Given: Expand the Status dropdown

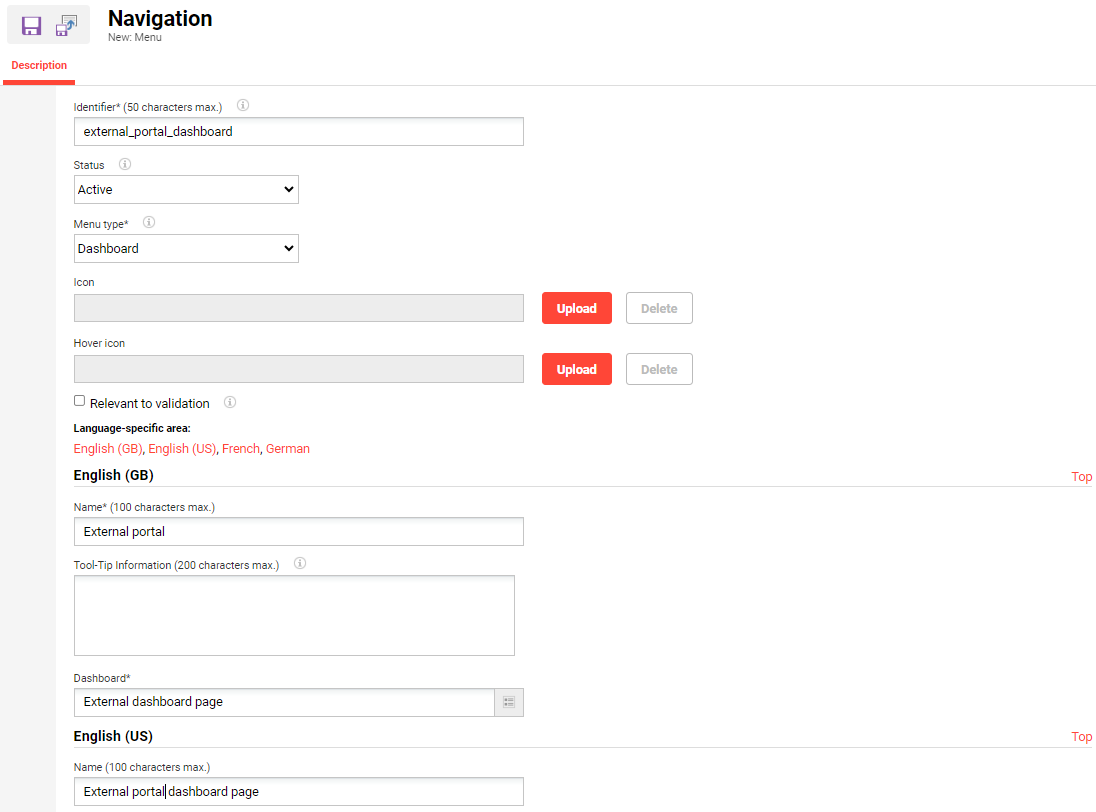Looking at the screenshot, I should (x=186, y=190).
